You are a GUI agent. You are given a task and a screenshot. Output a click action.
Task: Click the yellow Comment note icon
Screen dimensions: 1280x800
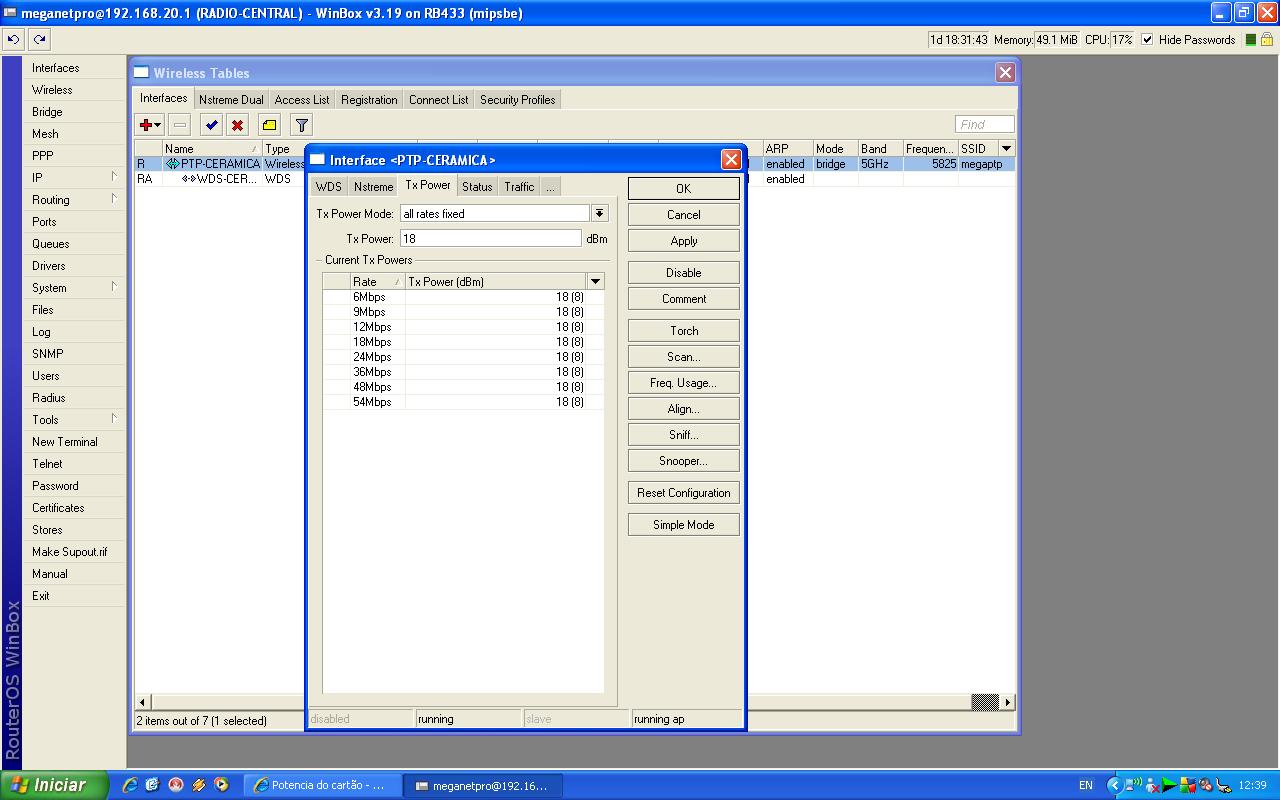tap(269, 125)
